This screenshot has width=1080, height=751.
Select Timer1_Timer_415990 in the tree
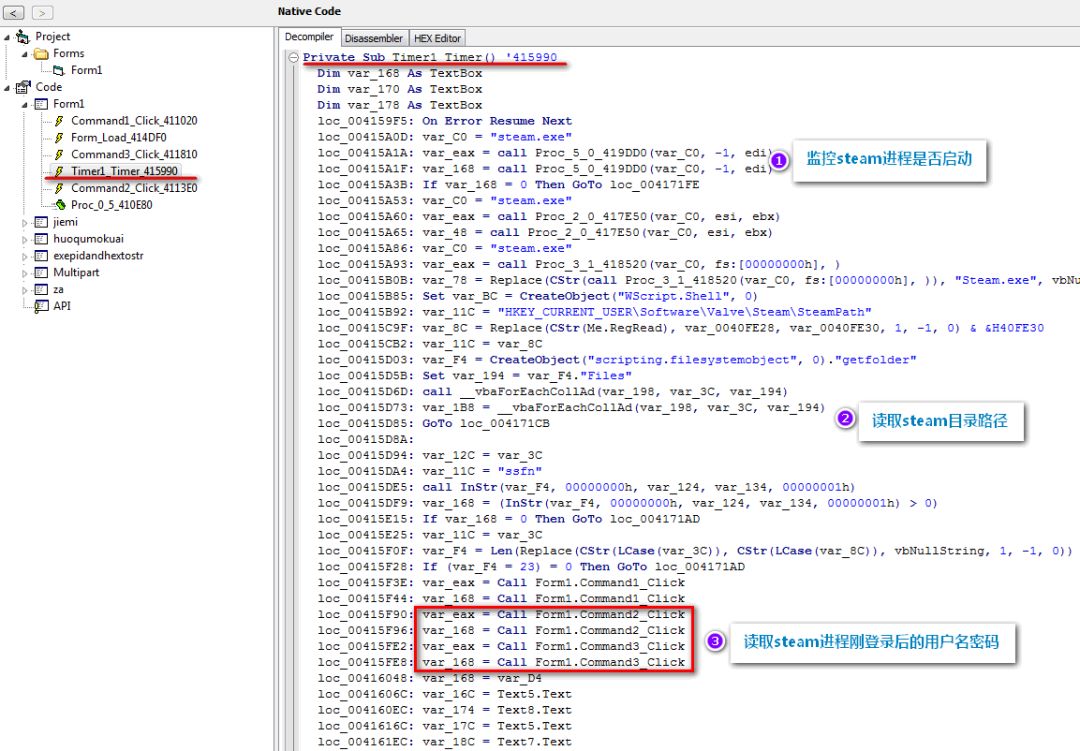tap(125, 171)
